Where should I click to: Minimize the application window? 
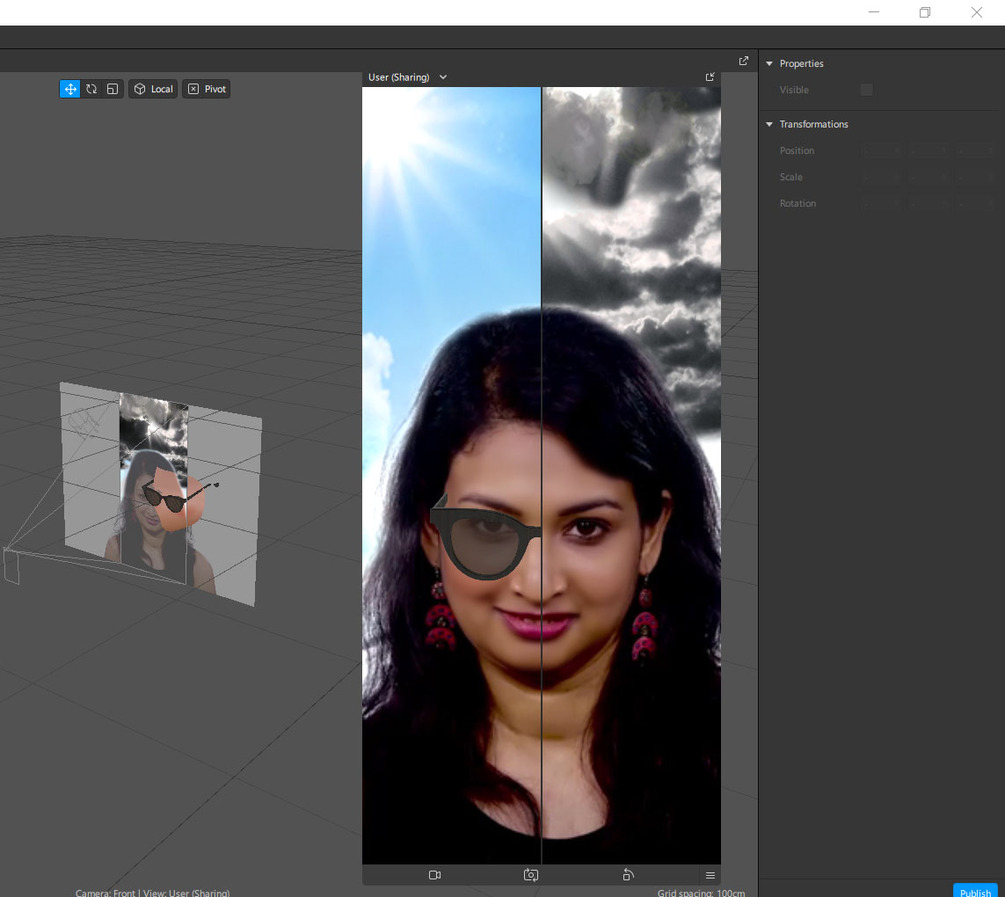[x=874, y=12]
